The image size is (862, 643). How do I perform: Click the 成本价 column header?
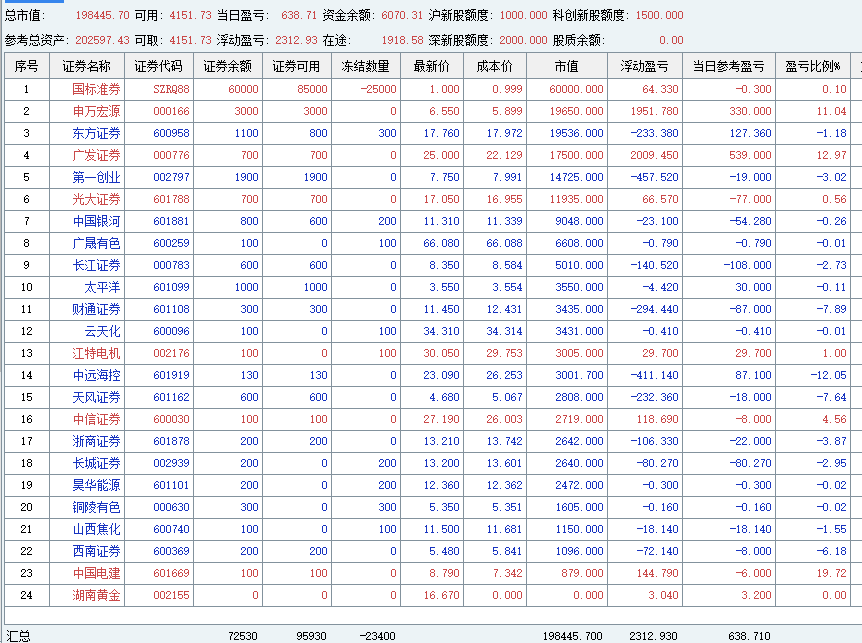click(x=495, y=66)
